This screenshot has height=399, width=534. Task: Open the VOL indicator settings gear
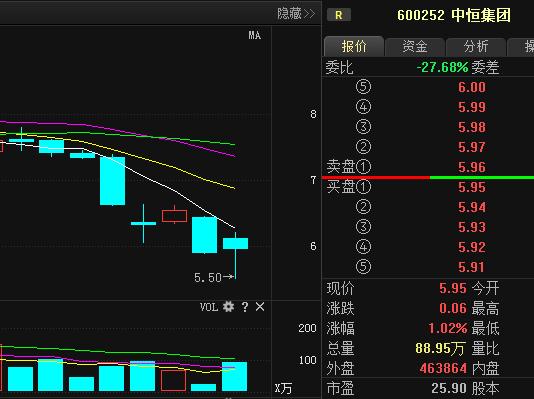[x=228, y=307]
